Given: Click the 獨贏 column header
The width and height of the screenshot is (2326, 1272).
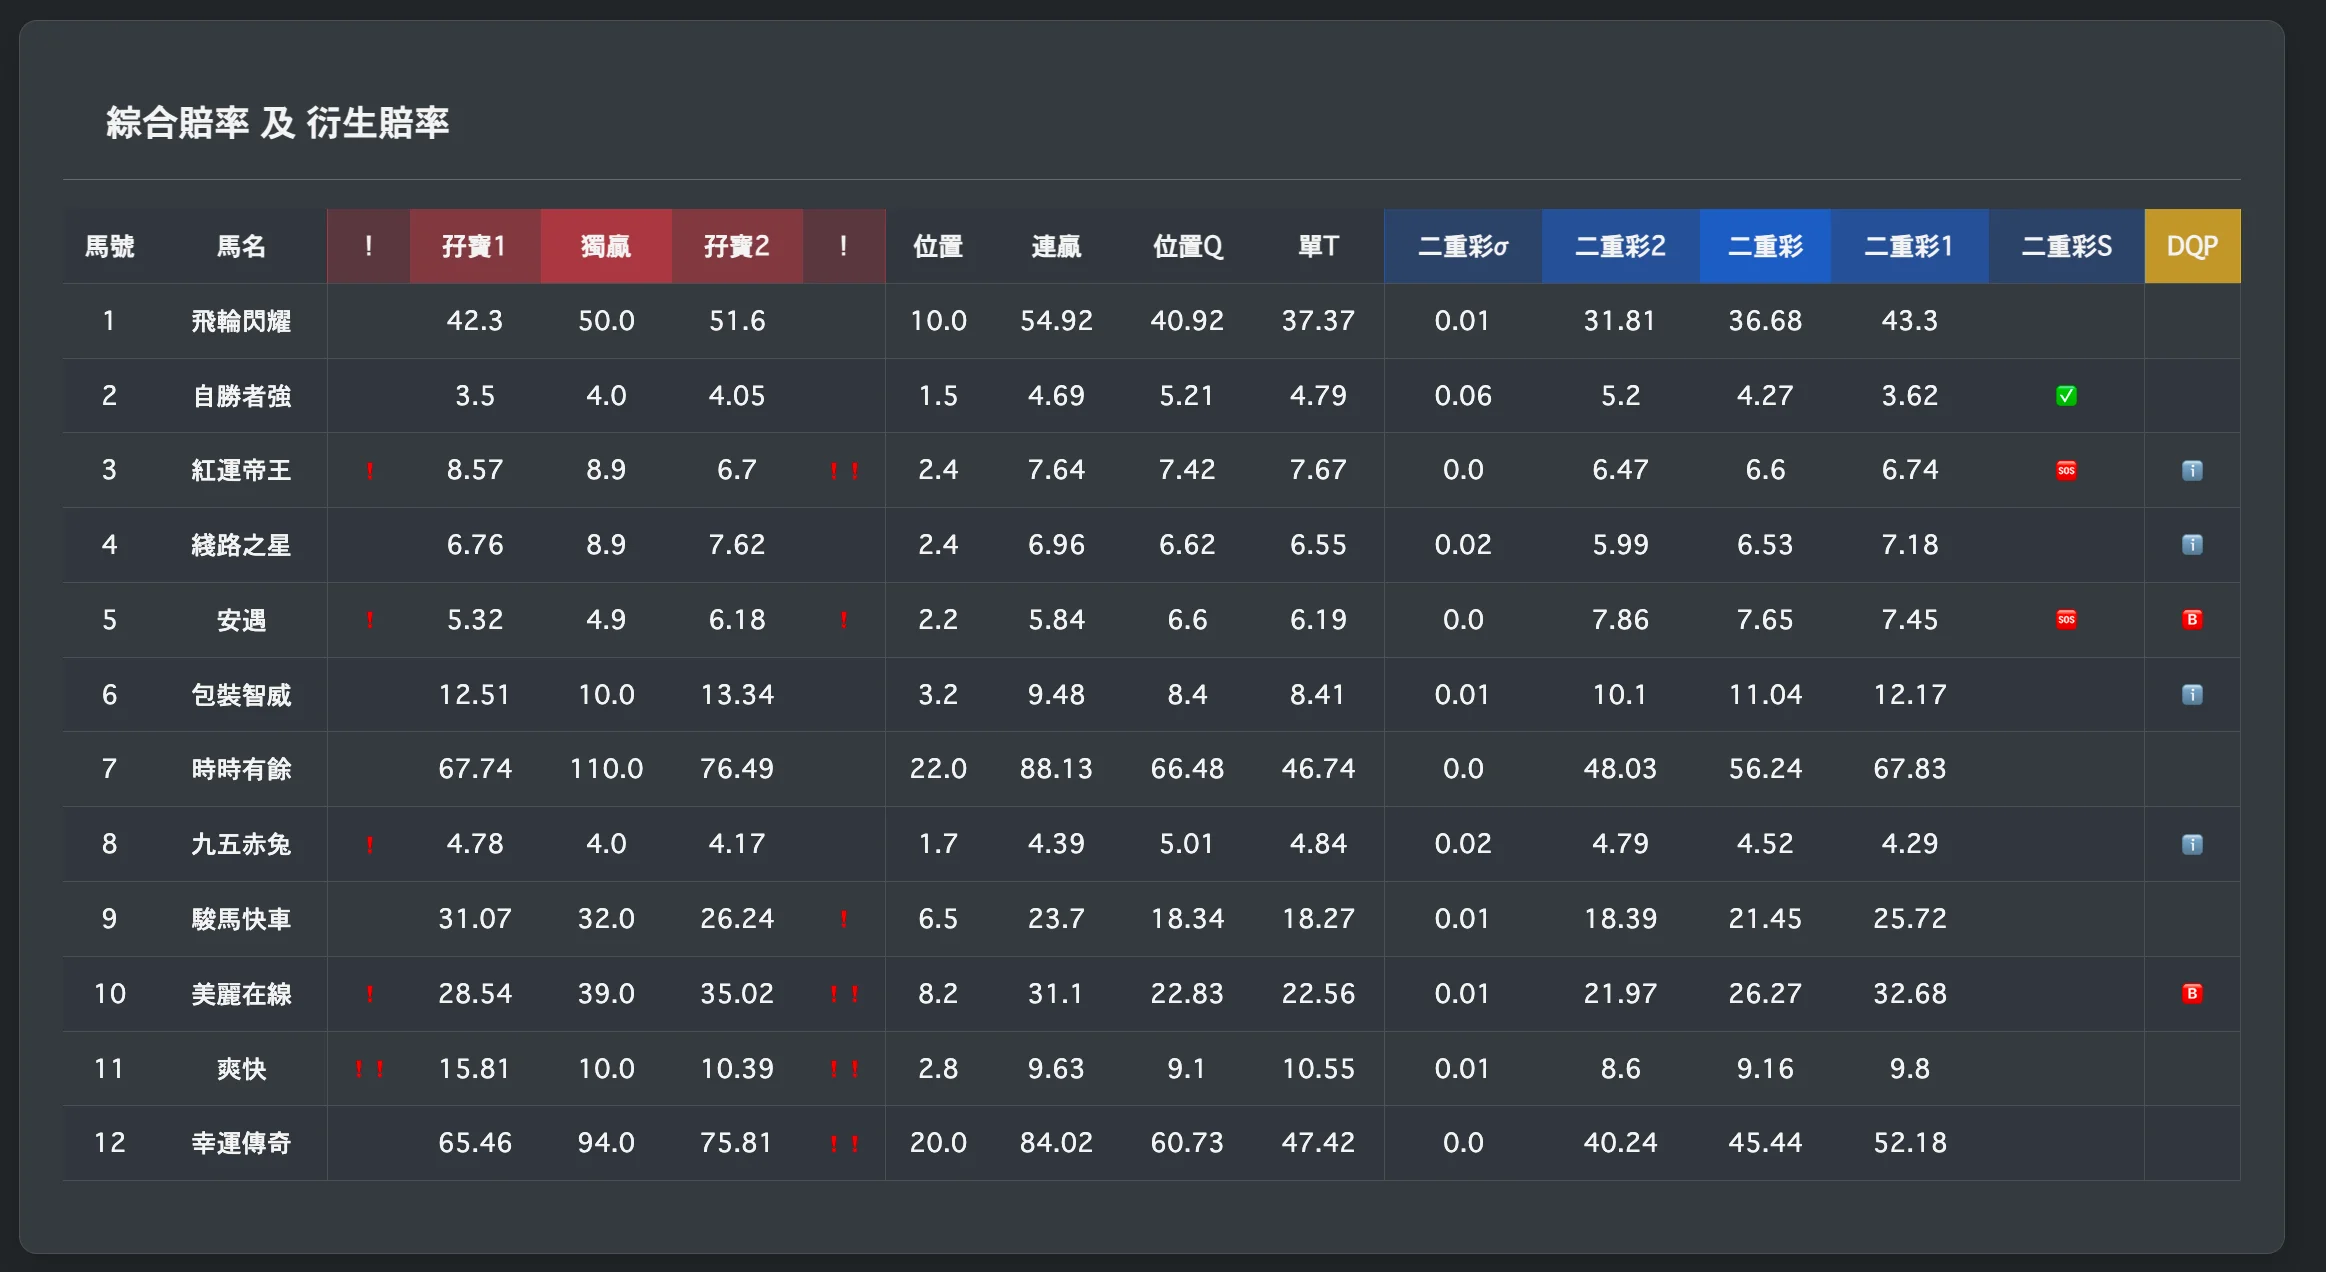Looking at the screenshot, I should click(606, 246).
